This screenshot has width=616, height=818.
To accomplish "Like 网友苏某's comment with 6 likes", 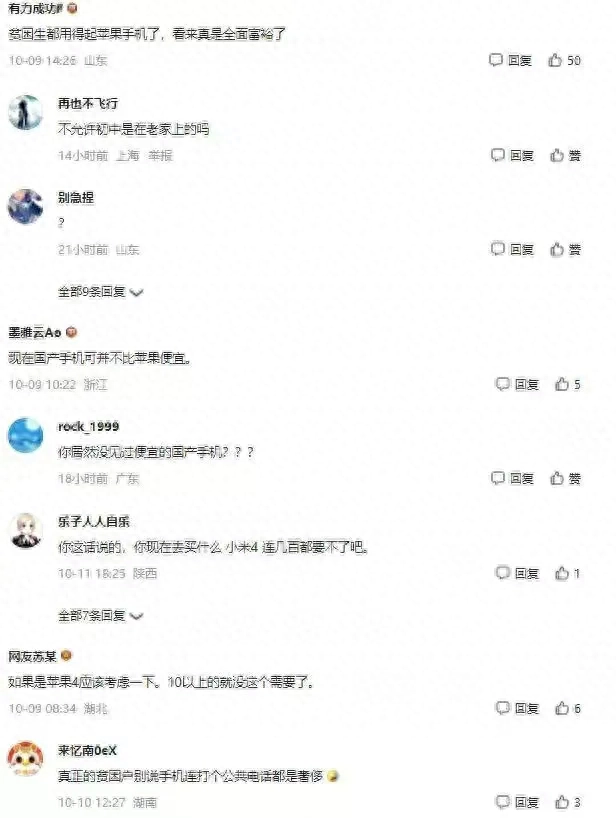I will (567, 708).
